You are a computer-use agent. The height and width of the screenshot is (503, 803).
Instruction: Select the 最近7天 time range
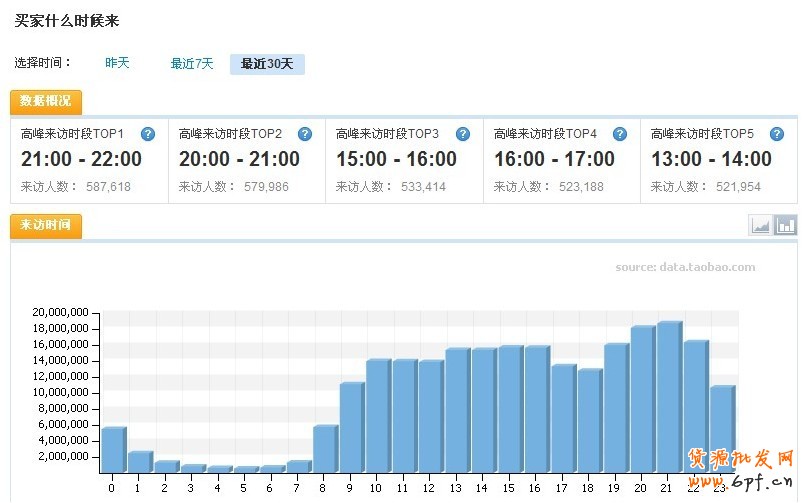pos(192,64)
